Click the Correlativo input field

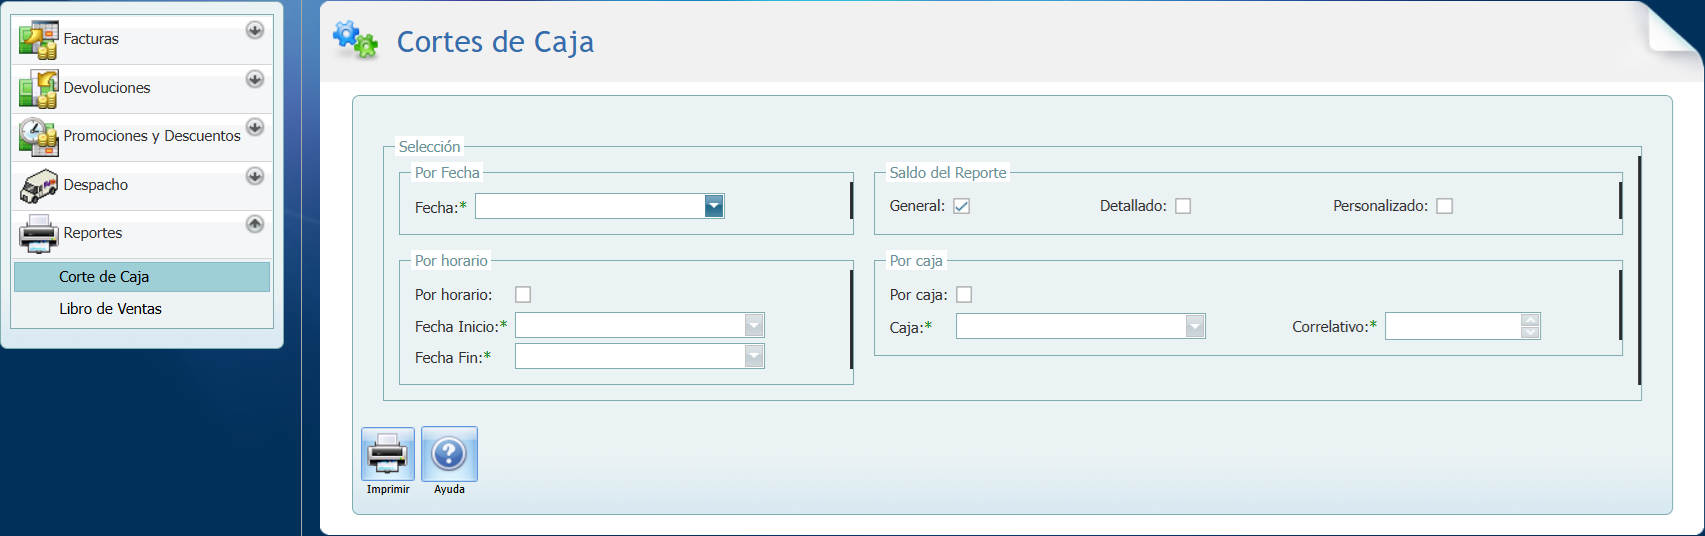coord(1452,326)
